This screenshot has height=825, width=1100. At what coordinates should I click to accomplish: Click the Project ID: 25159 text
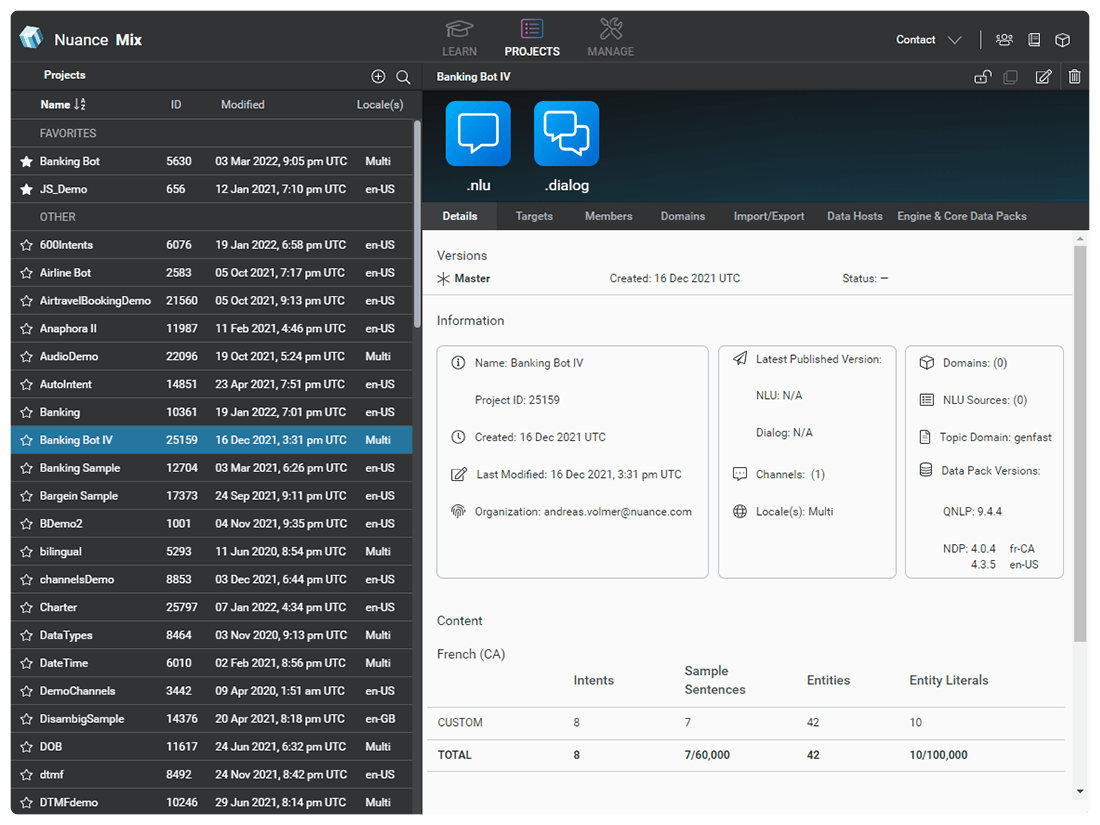pos(517,400)
